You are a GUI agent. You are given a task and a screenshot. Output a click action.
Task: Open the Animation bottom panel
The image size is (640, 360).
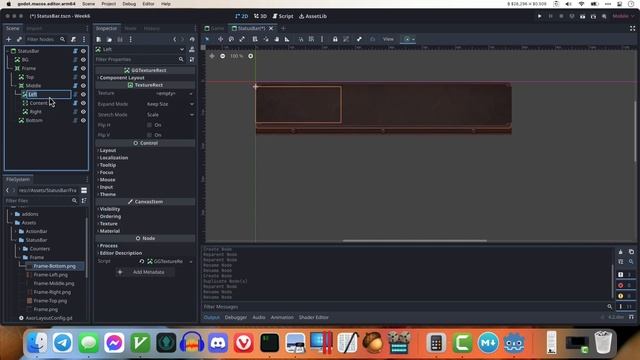point(282,317)
